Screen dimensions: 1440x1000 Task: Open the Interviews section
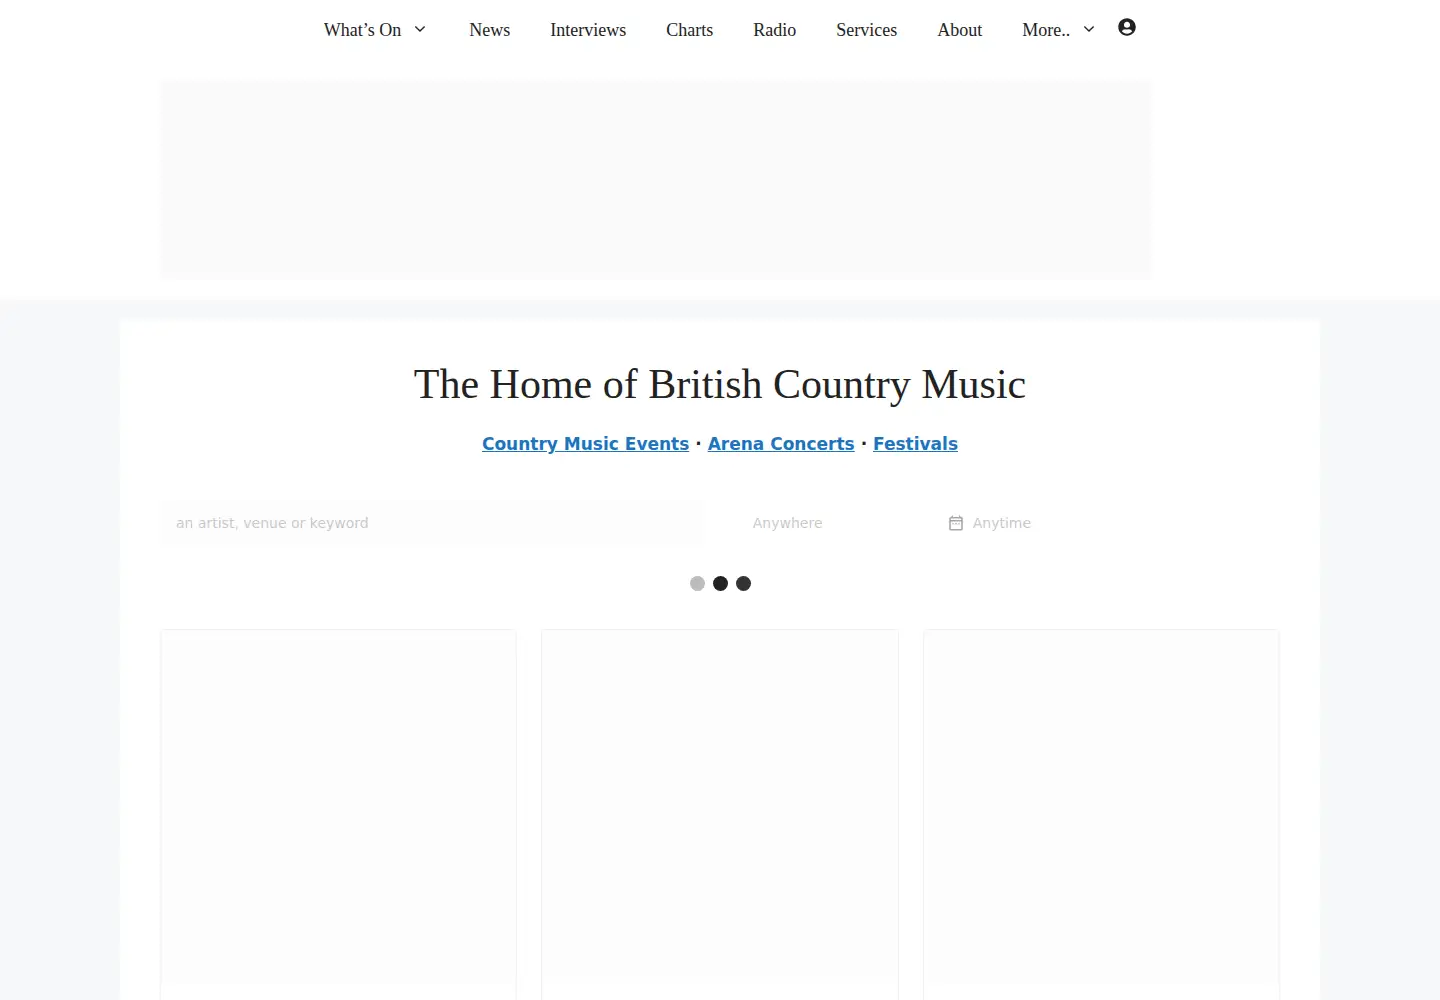click(x=588, y=30)
